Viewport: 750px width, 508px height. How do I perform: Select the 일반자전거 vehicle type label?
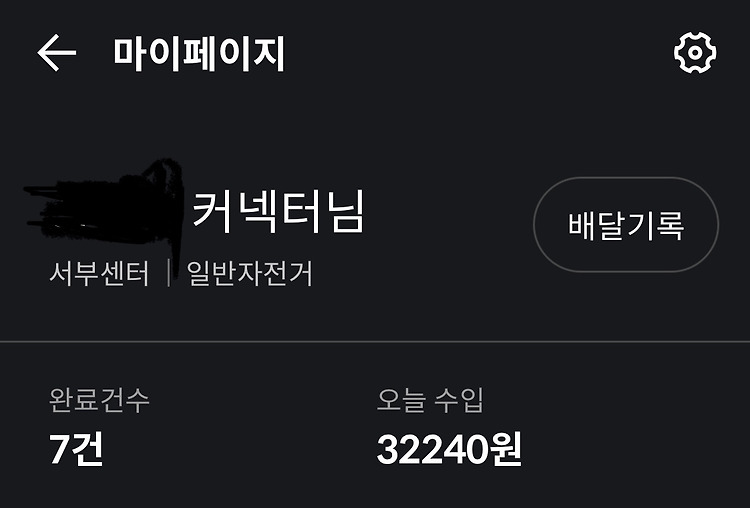pos(249,274)
